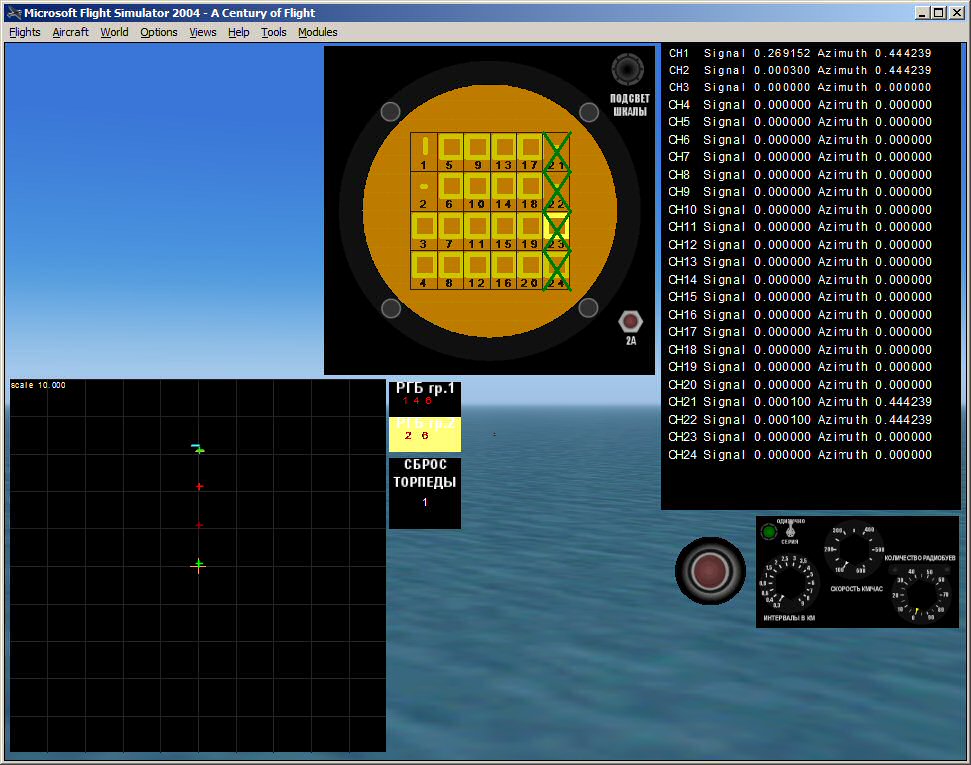The image size is (971, 765).
Task: Select buoy channel cell 10
Action: [x=477, y=191]
